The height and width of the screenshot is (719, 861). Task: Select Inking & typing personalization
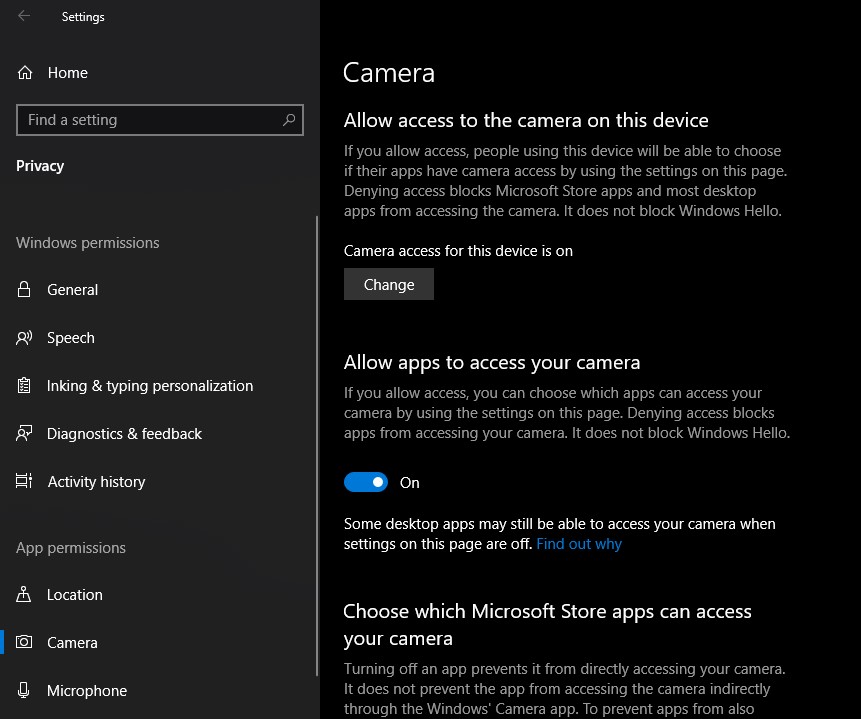pyautogui.click(x=158, y=386)
